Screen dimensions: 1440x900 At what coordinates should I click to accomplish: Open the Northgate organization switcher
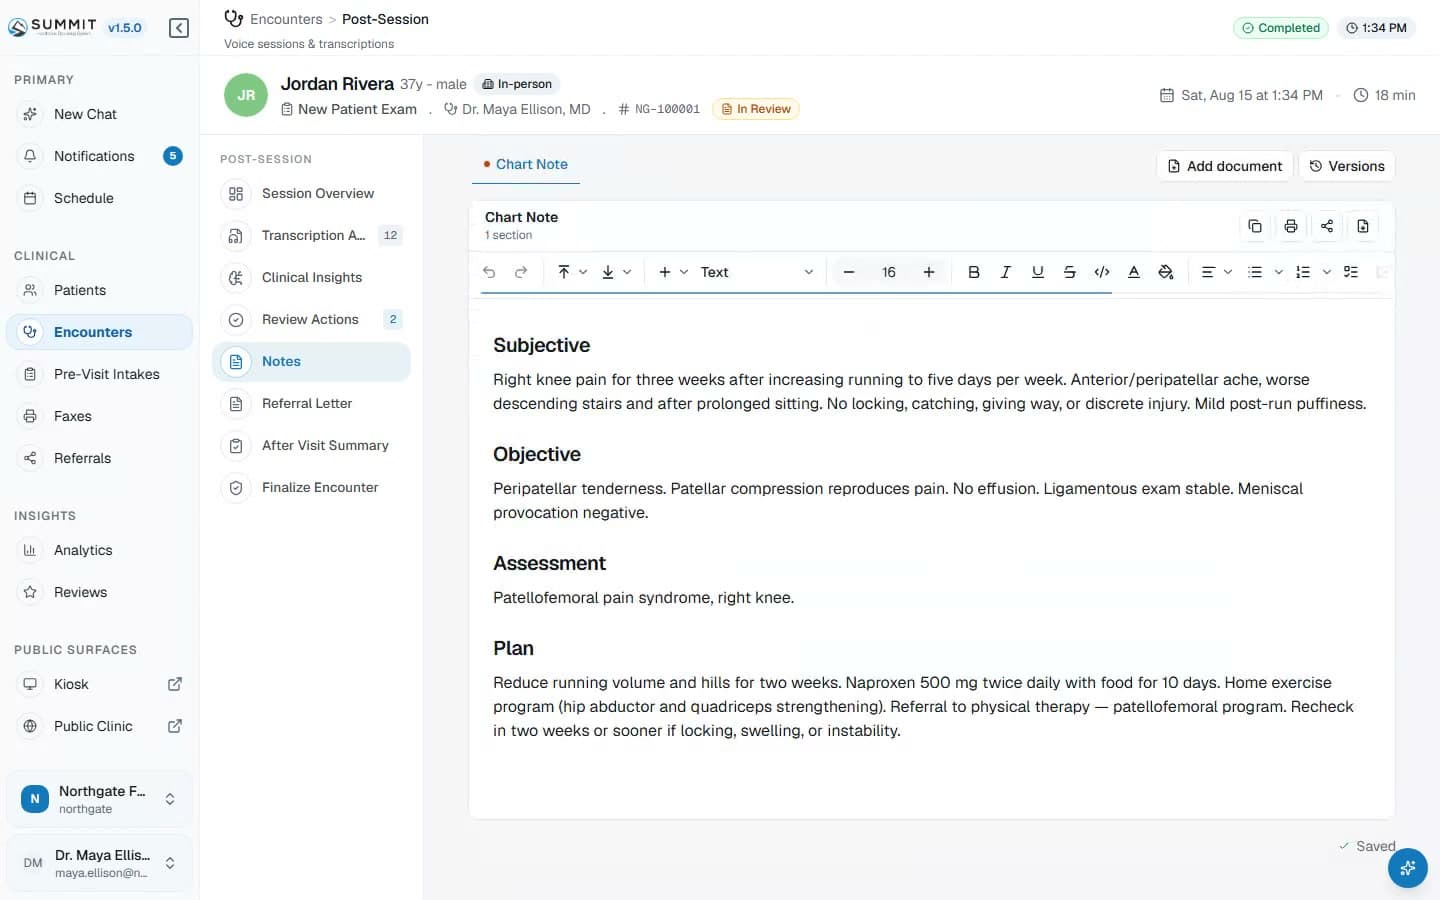(x=99, y=799)
